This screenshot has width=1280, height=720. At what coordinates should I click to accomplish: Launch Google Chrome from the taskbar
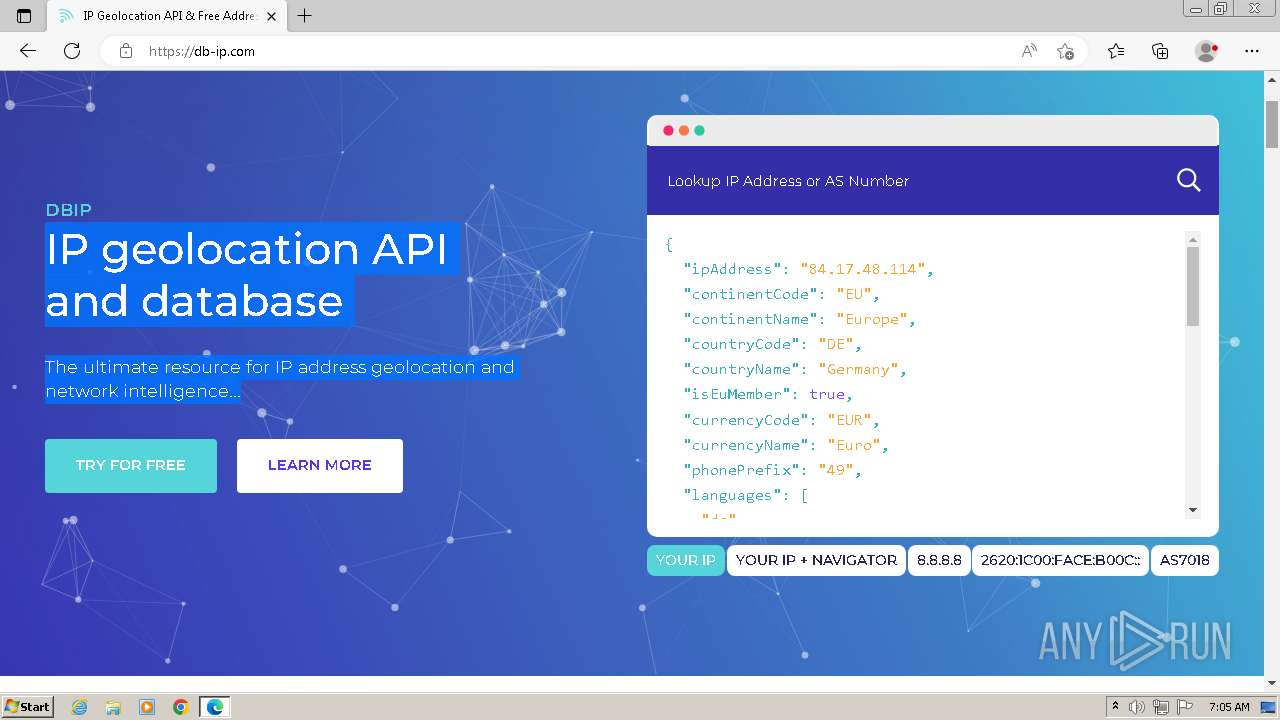[181, 707]
